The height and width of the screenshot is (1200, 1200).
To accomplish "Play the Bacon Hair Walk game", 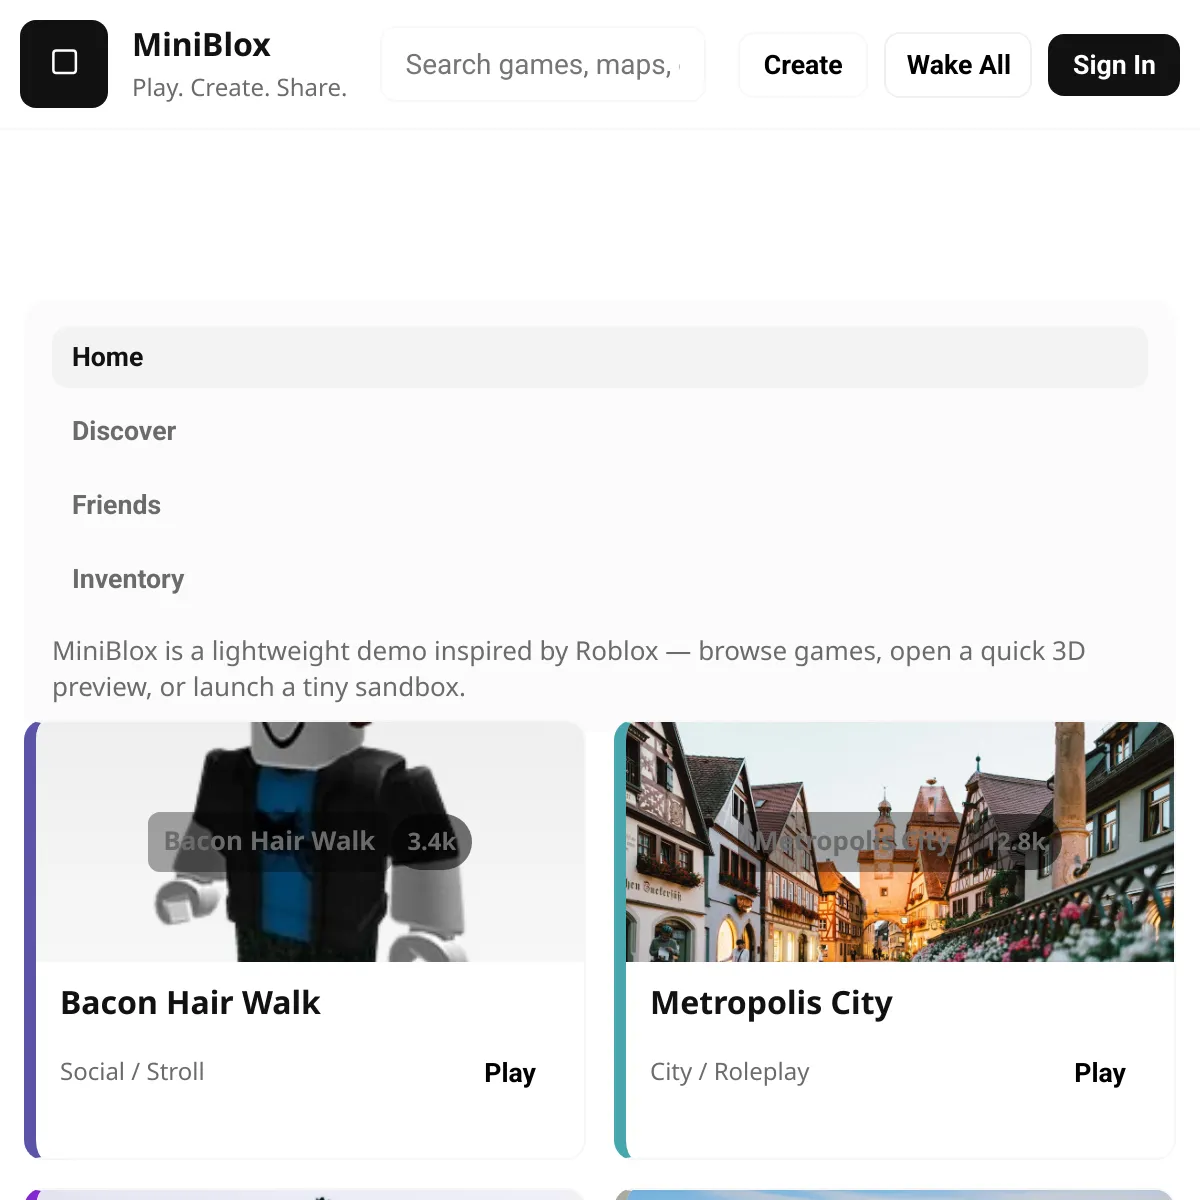I will 510,1073.
